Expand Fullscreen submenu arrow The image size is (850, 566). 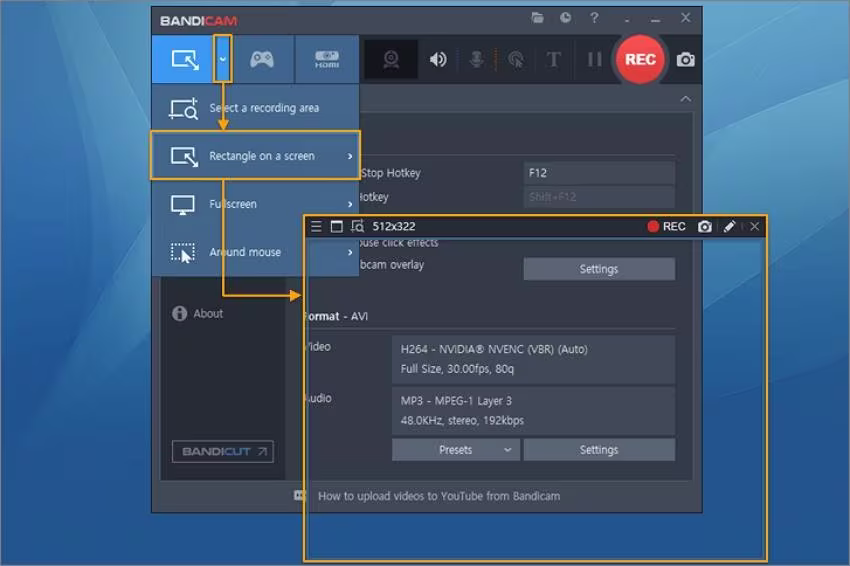pyautogui.click(x=350, y=204)
